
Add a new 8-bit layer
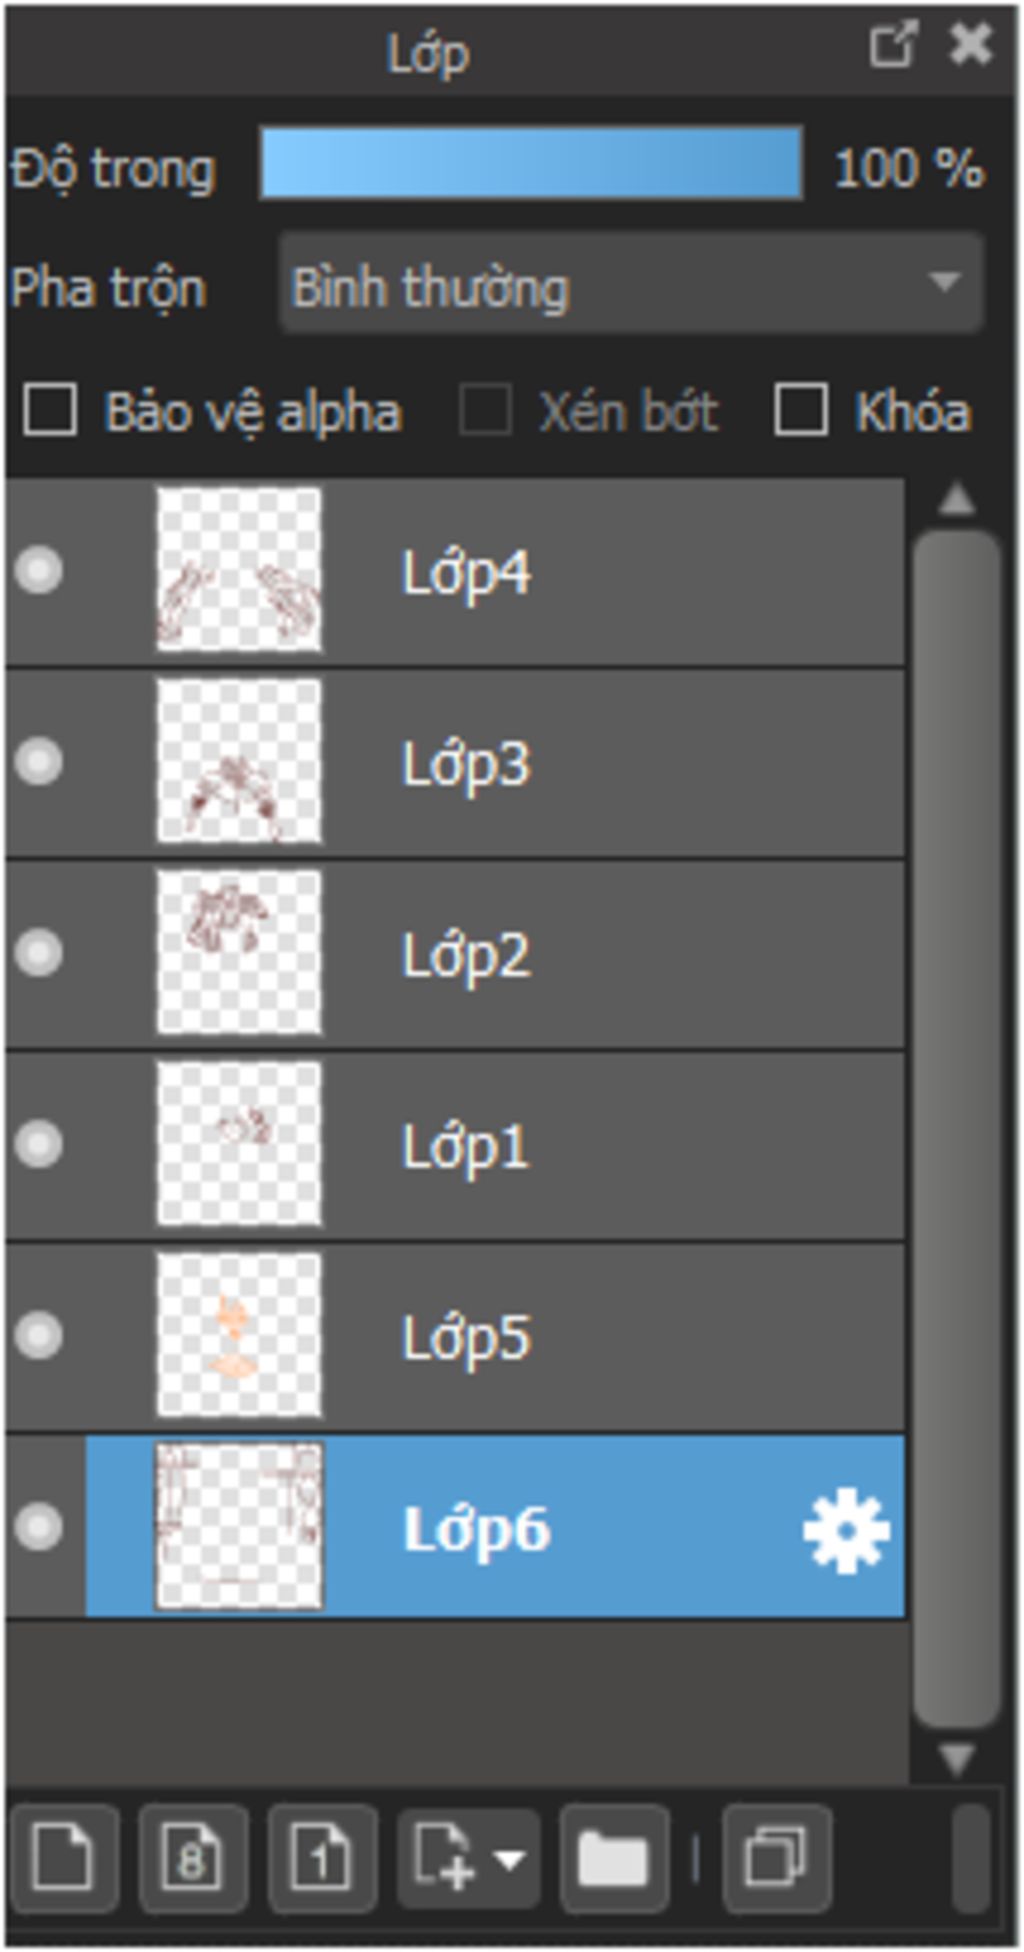193,1858
